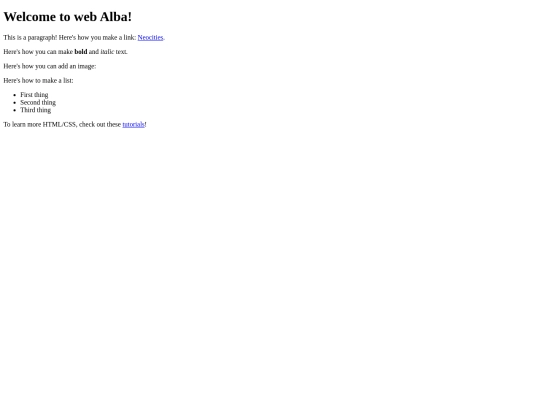Click the 'Here's how you can add an image:' text

point(50,66)
